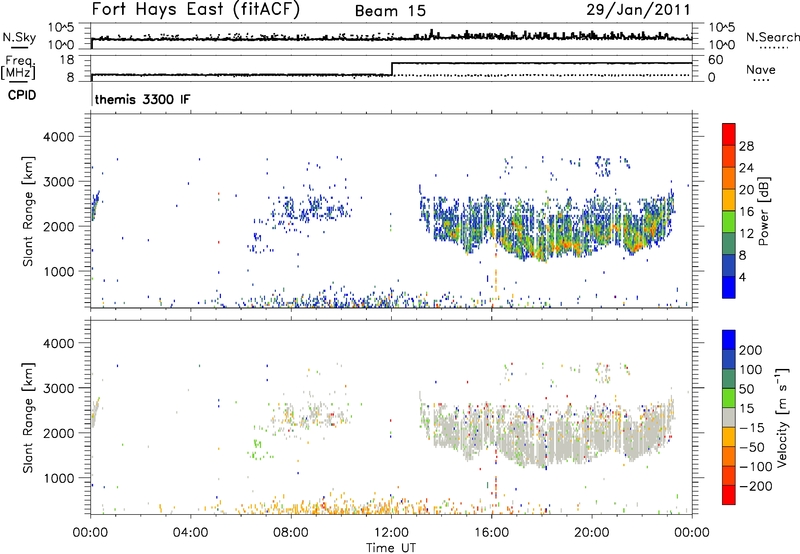Select the 60 tick on Nave axis
Image resolution: width=800 pixels, height=554 pixels.
point(715,60)
